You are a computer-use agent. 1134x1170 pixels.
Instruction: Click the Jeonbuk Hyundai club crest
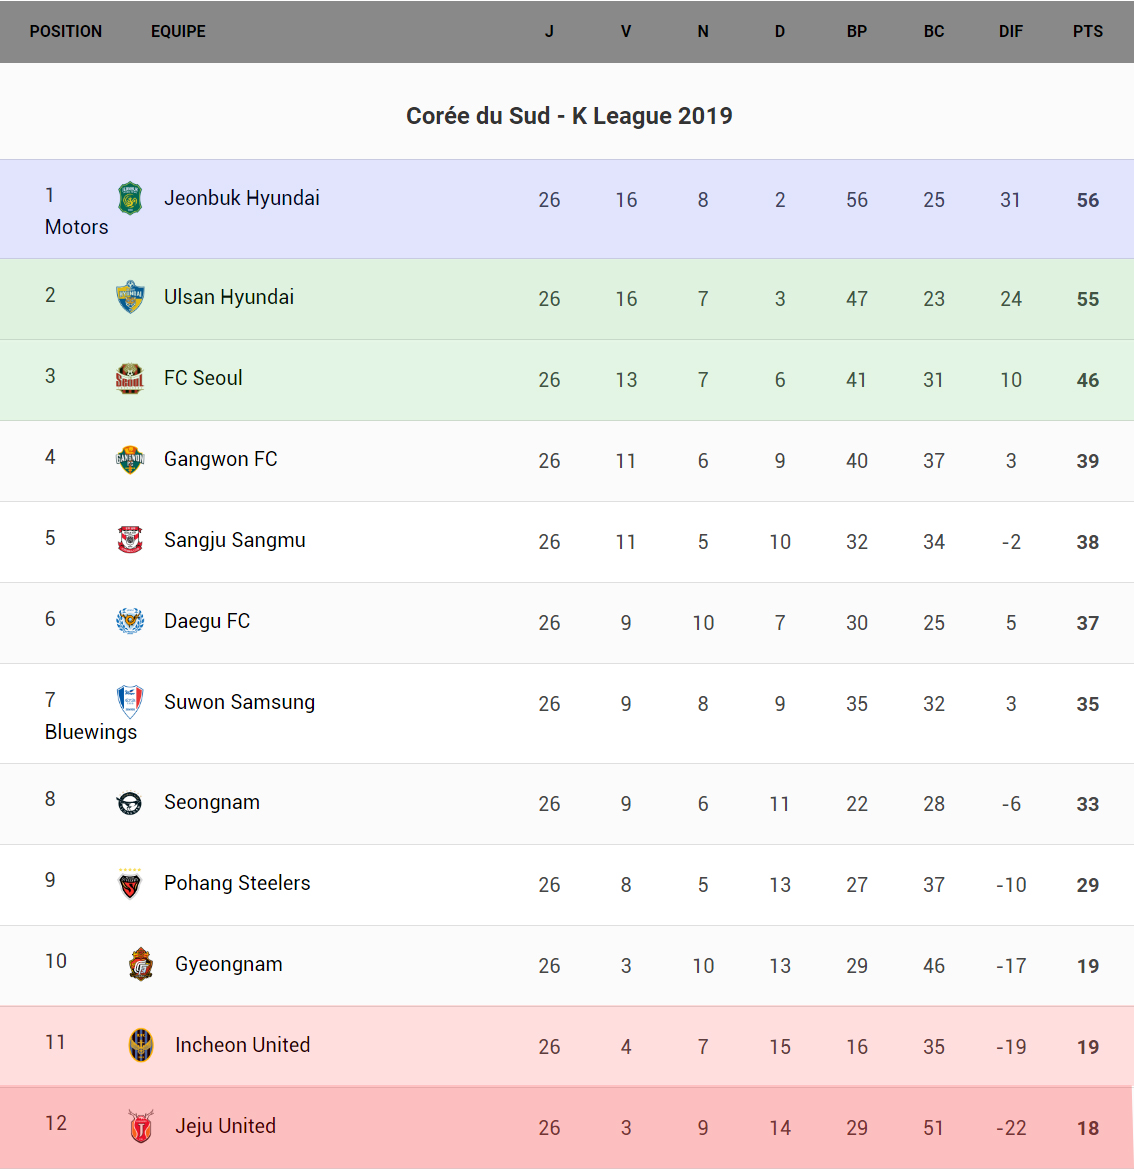pyautogui.click(x=130, y=198)
